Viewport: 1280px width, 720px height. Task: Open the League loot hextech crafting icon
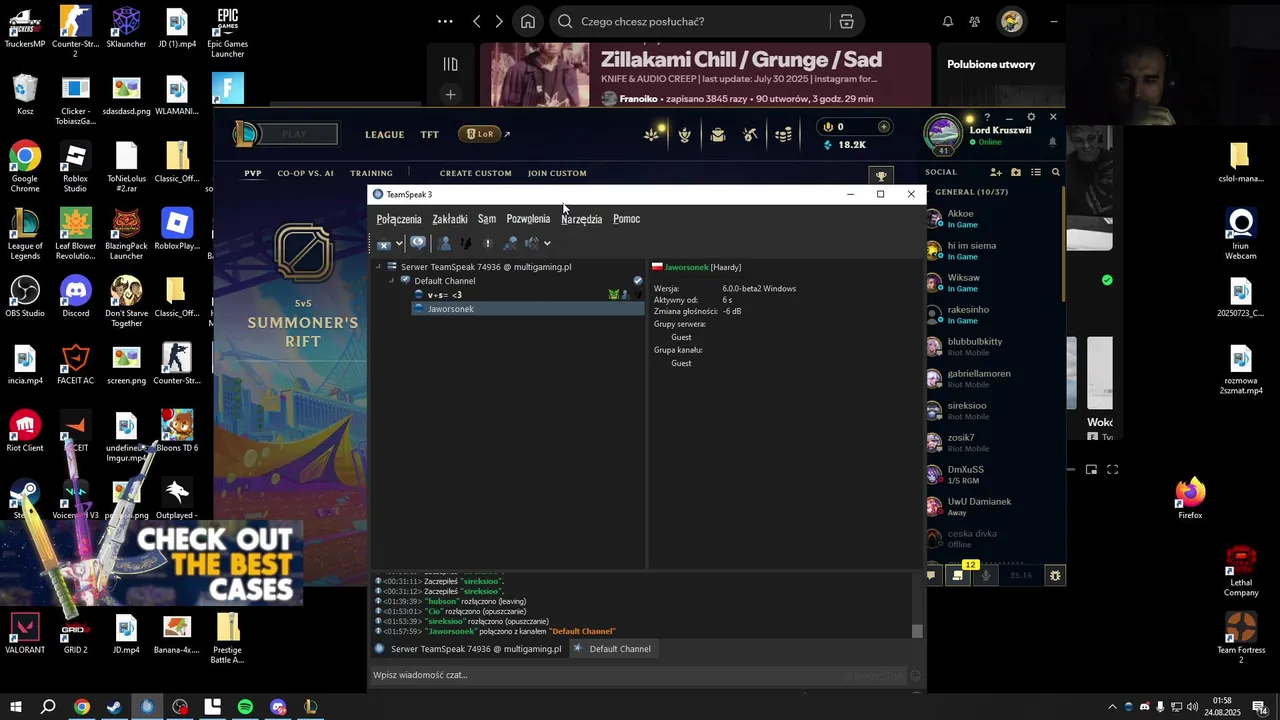[x=685, y=134]
